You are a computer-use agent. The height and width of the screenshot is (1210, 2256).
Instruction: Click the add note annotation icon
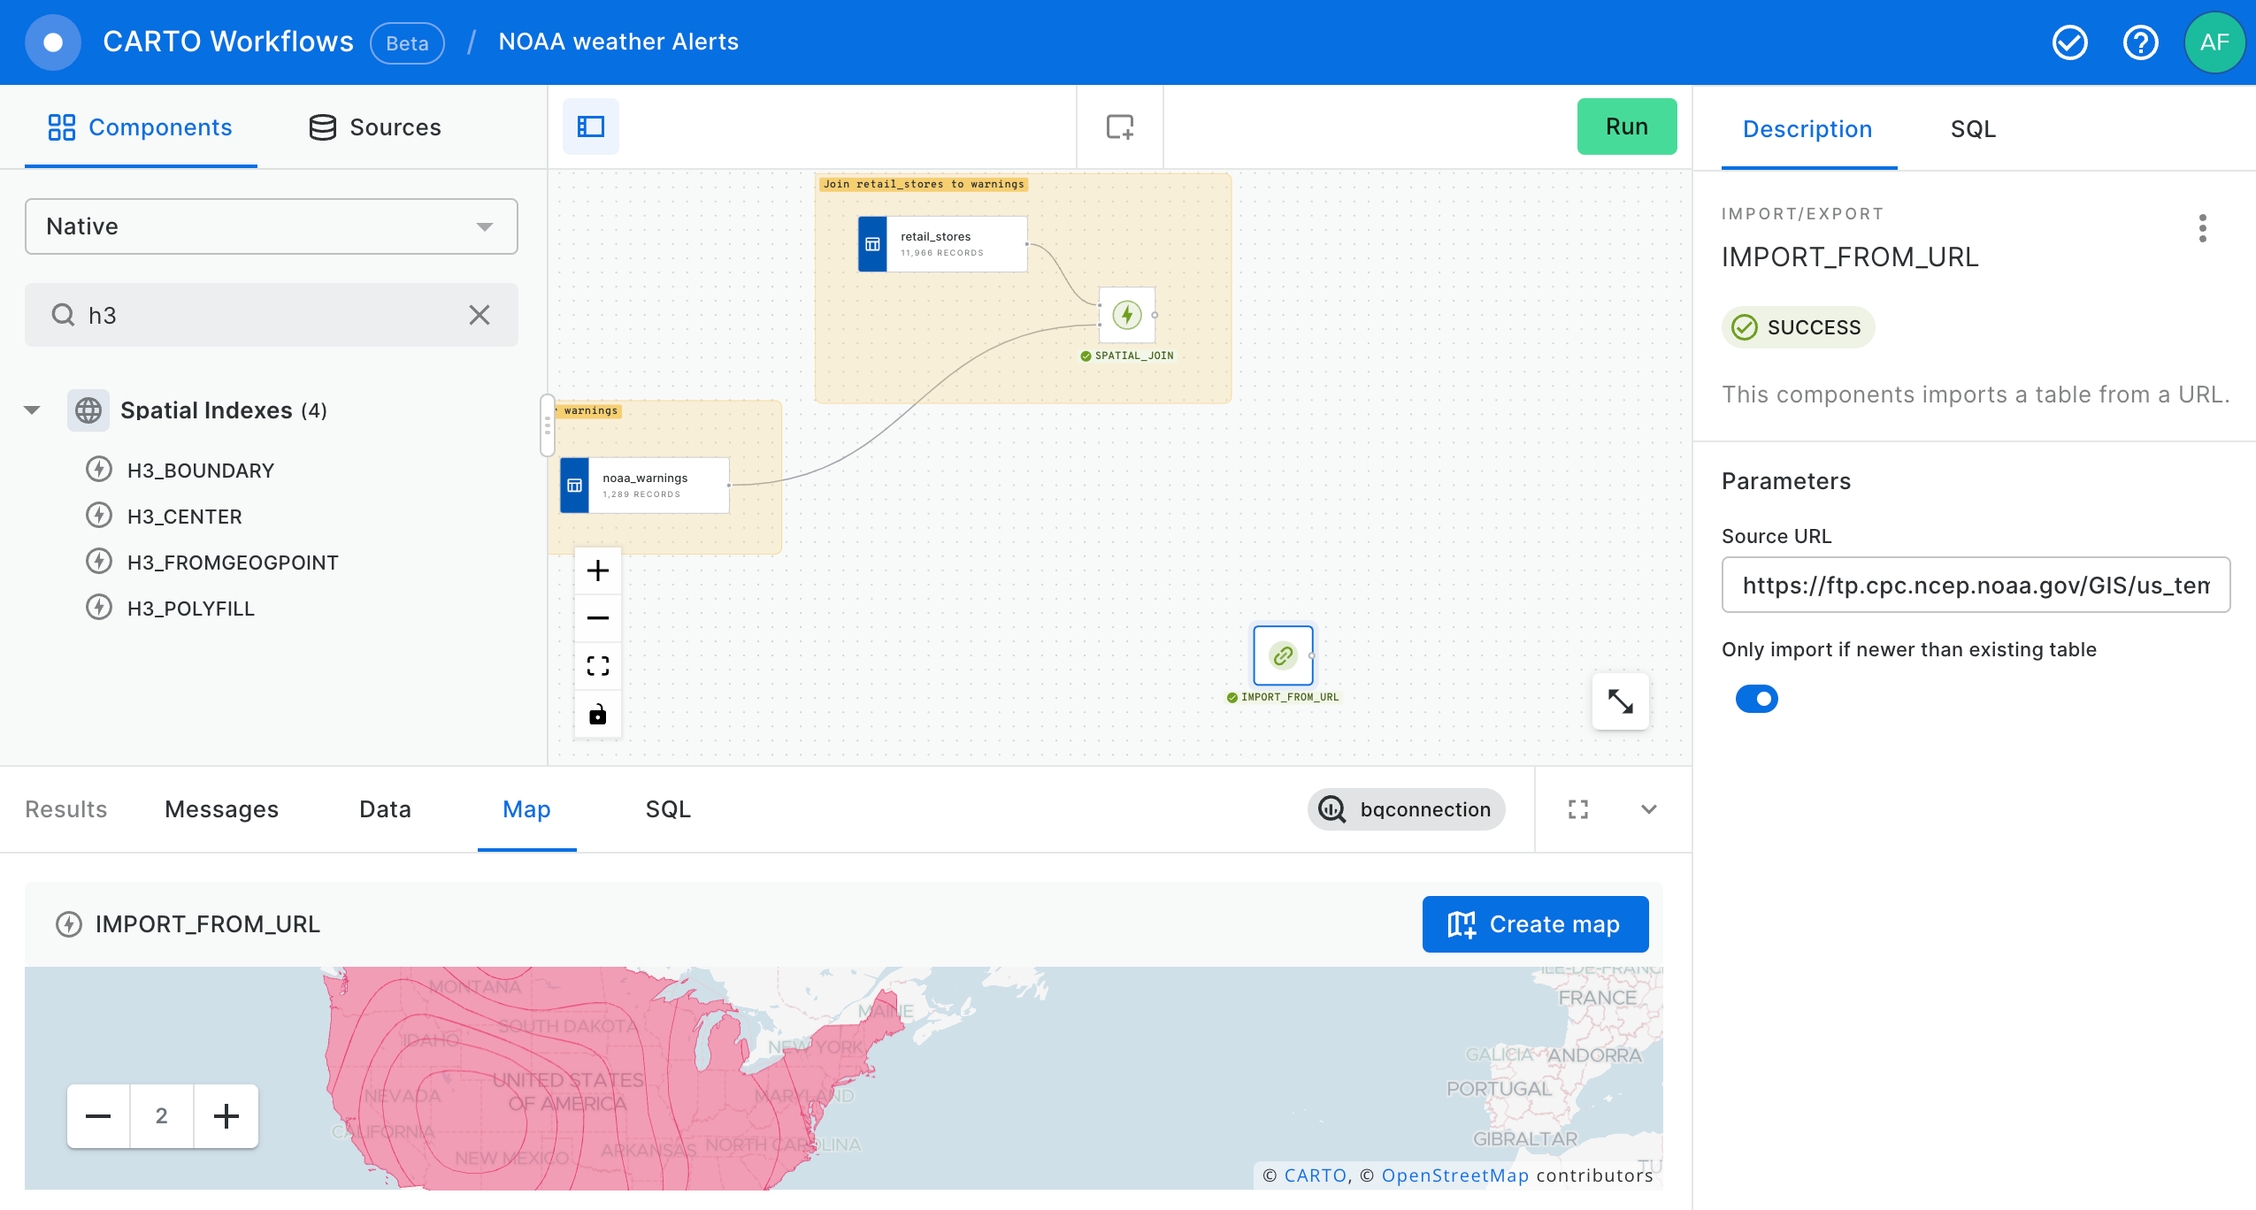1119,127
